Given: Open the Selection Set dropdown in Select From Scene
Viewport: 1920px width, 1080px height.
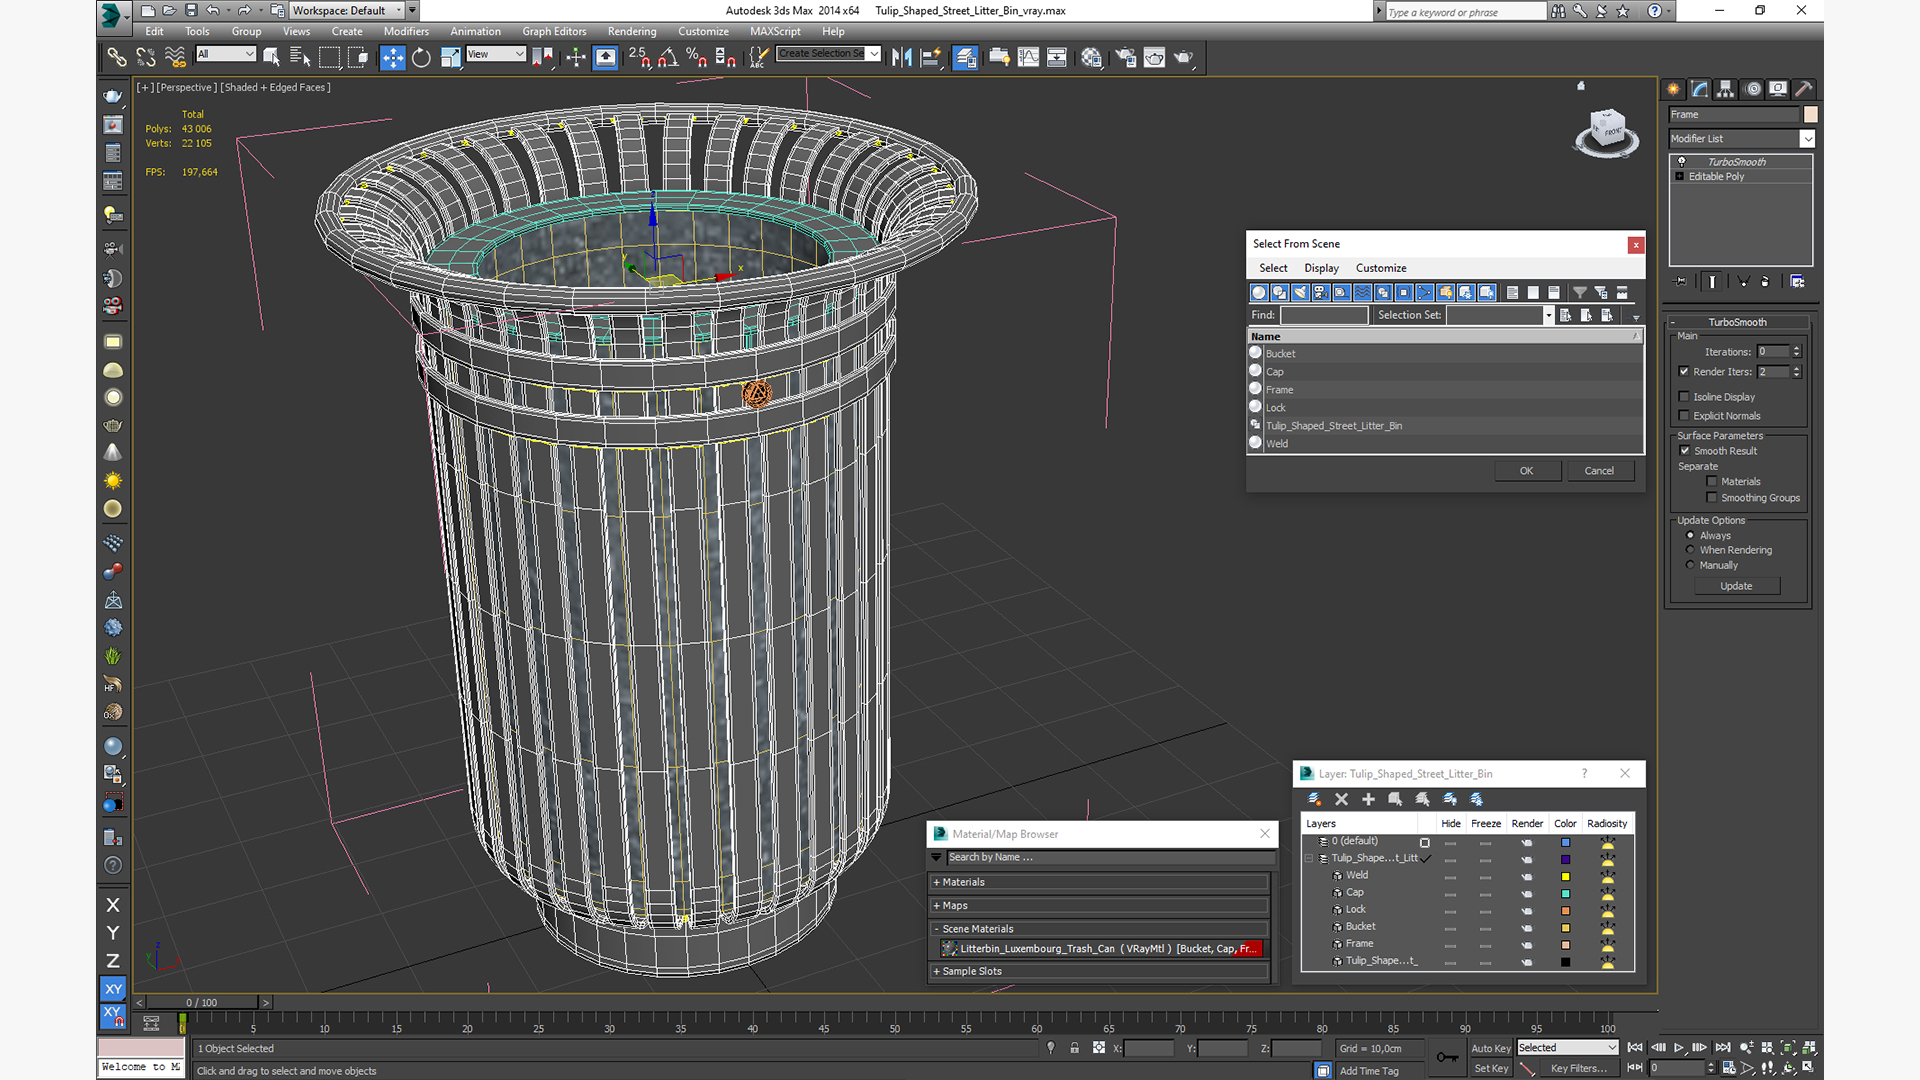Looking at the screenshot, I should click(x=1548, y=315).
